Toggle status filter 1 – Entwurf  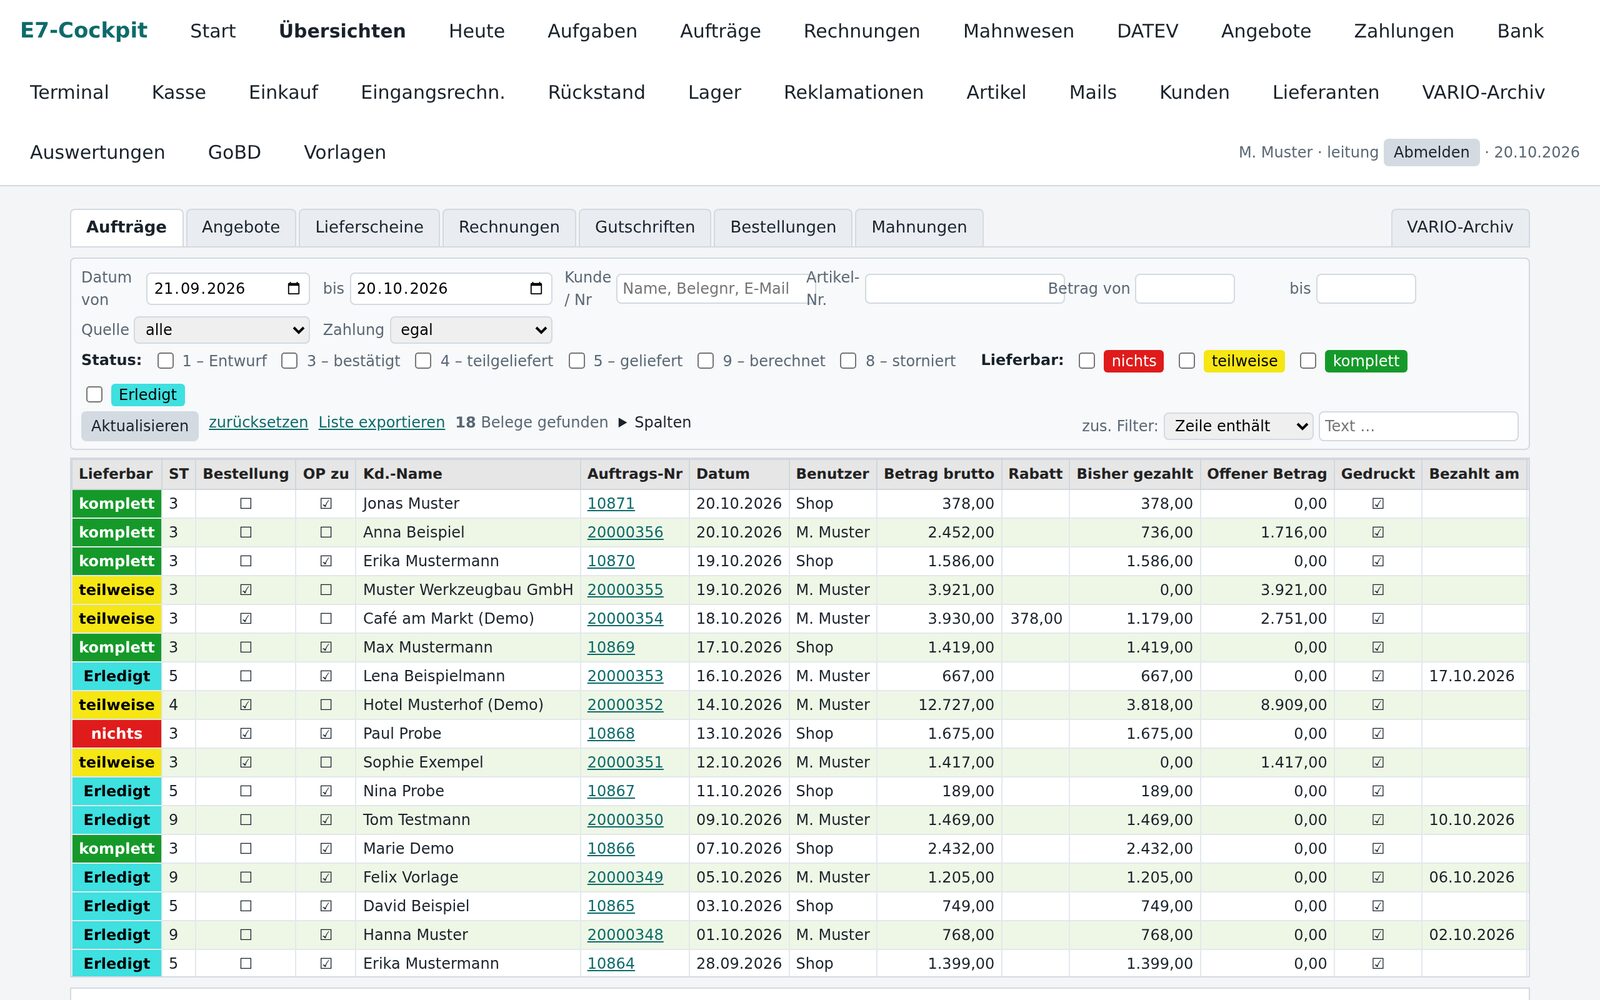(x=166, y=361)
